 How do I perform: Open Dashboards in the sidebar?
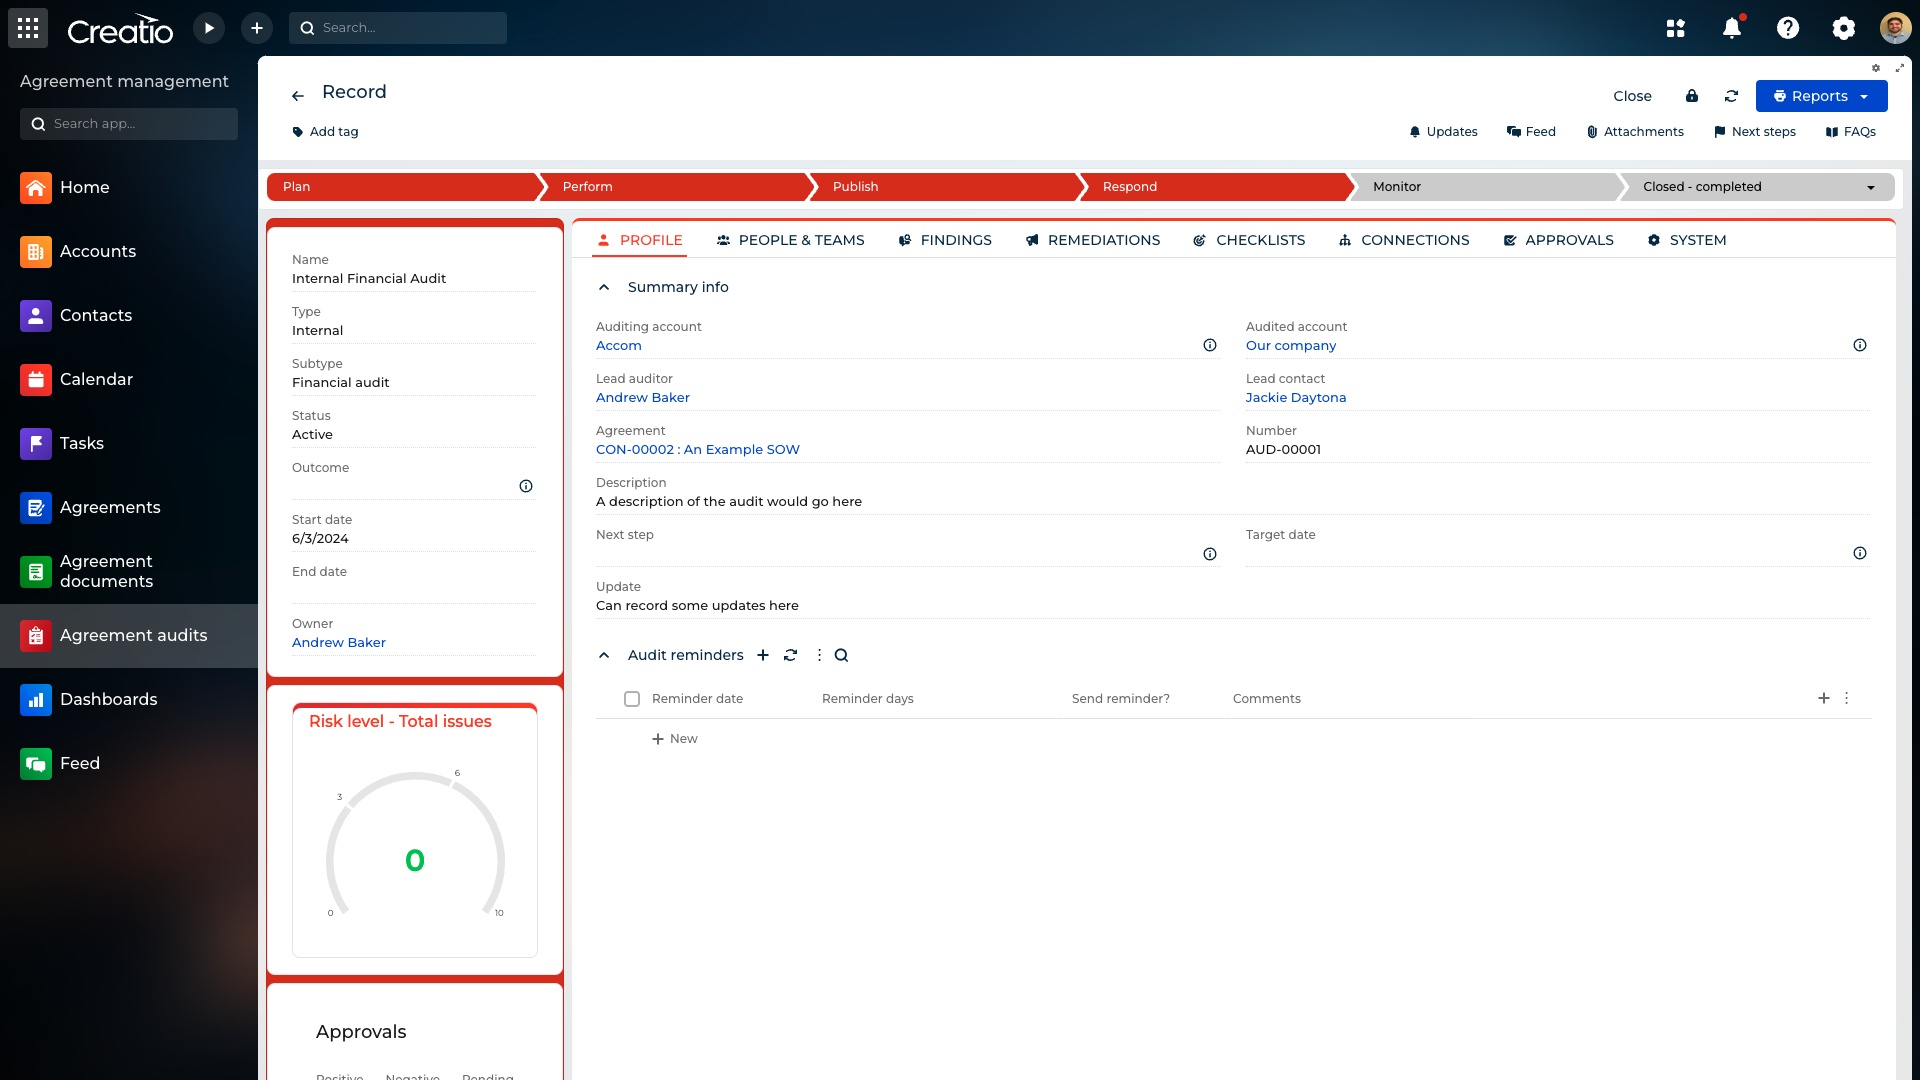point(129,699)
